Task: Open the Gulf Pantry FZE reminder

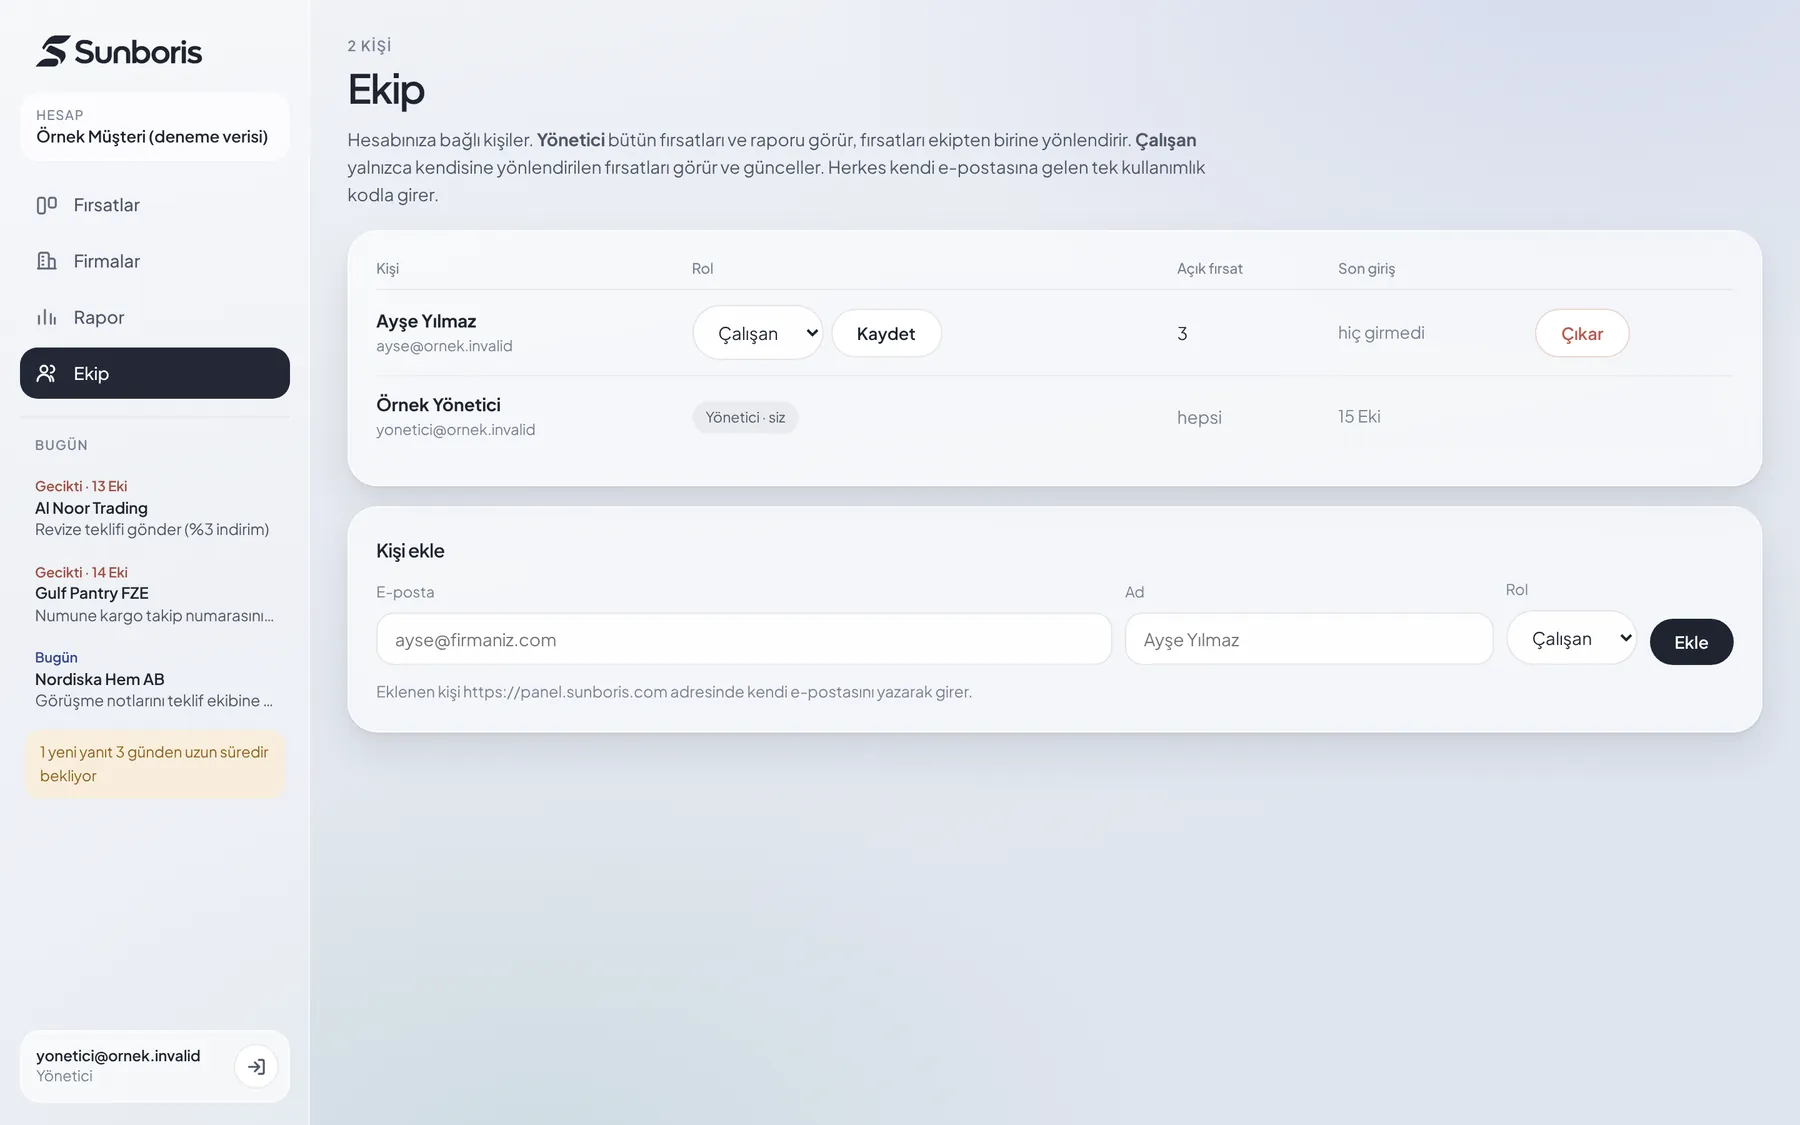Action: tap(155, 594)
